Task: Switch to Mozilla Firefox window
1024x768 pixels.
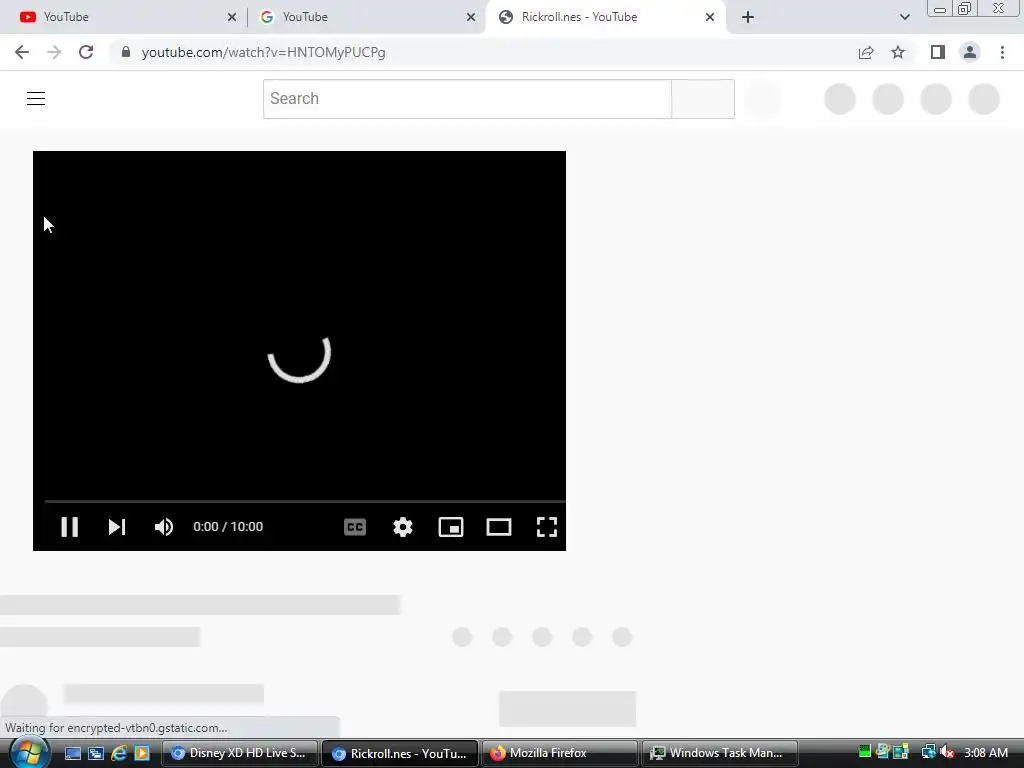Action: 560,753
